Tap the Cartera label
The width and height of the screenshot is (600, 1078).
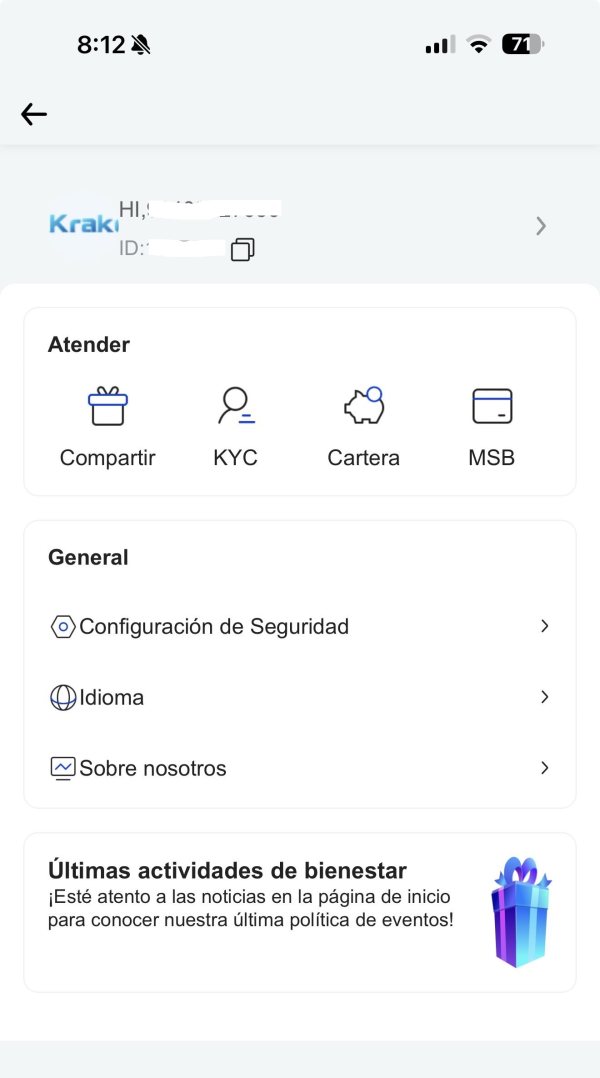[x=364, y=458]
